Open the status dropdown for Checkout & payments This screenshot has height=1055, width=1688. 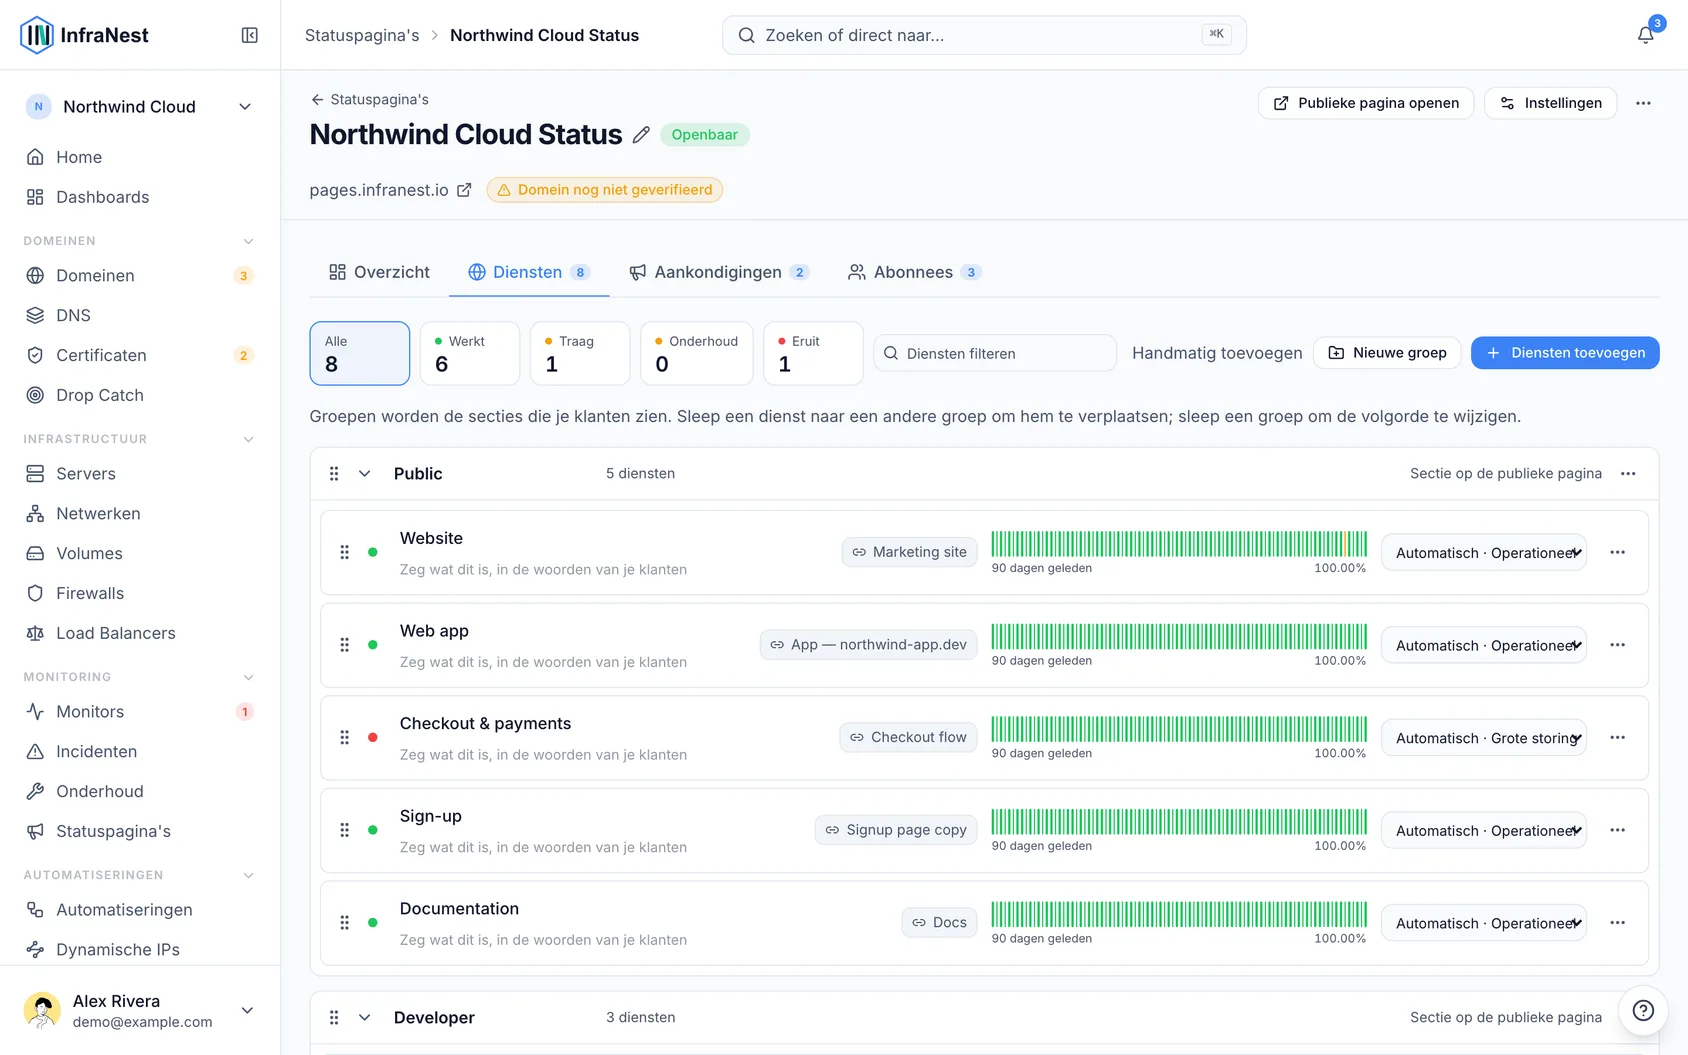pos(1484,738)
